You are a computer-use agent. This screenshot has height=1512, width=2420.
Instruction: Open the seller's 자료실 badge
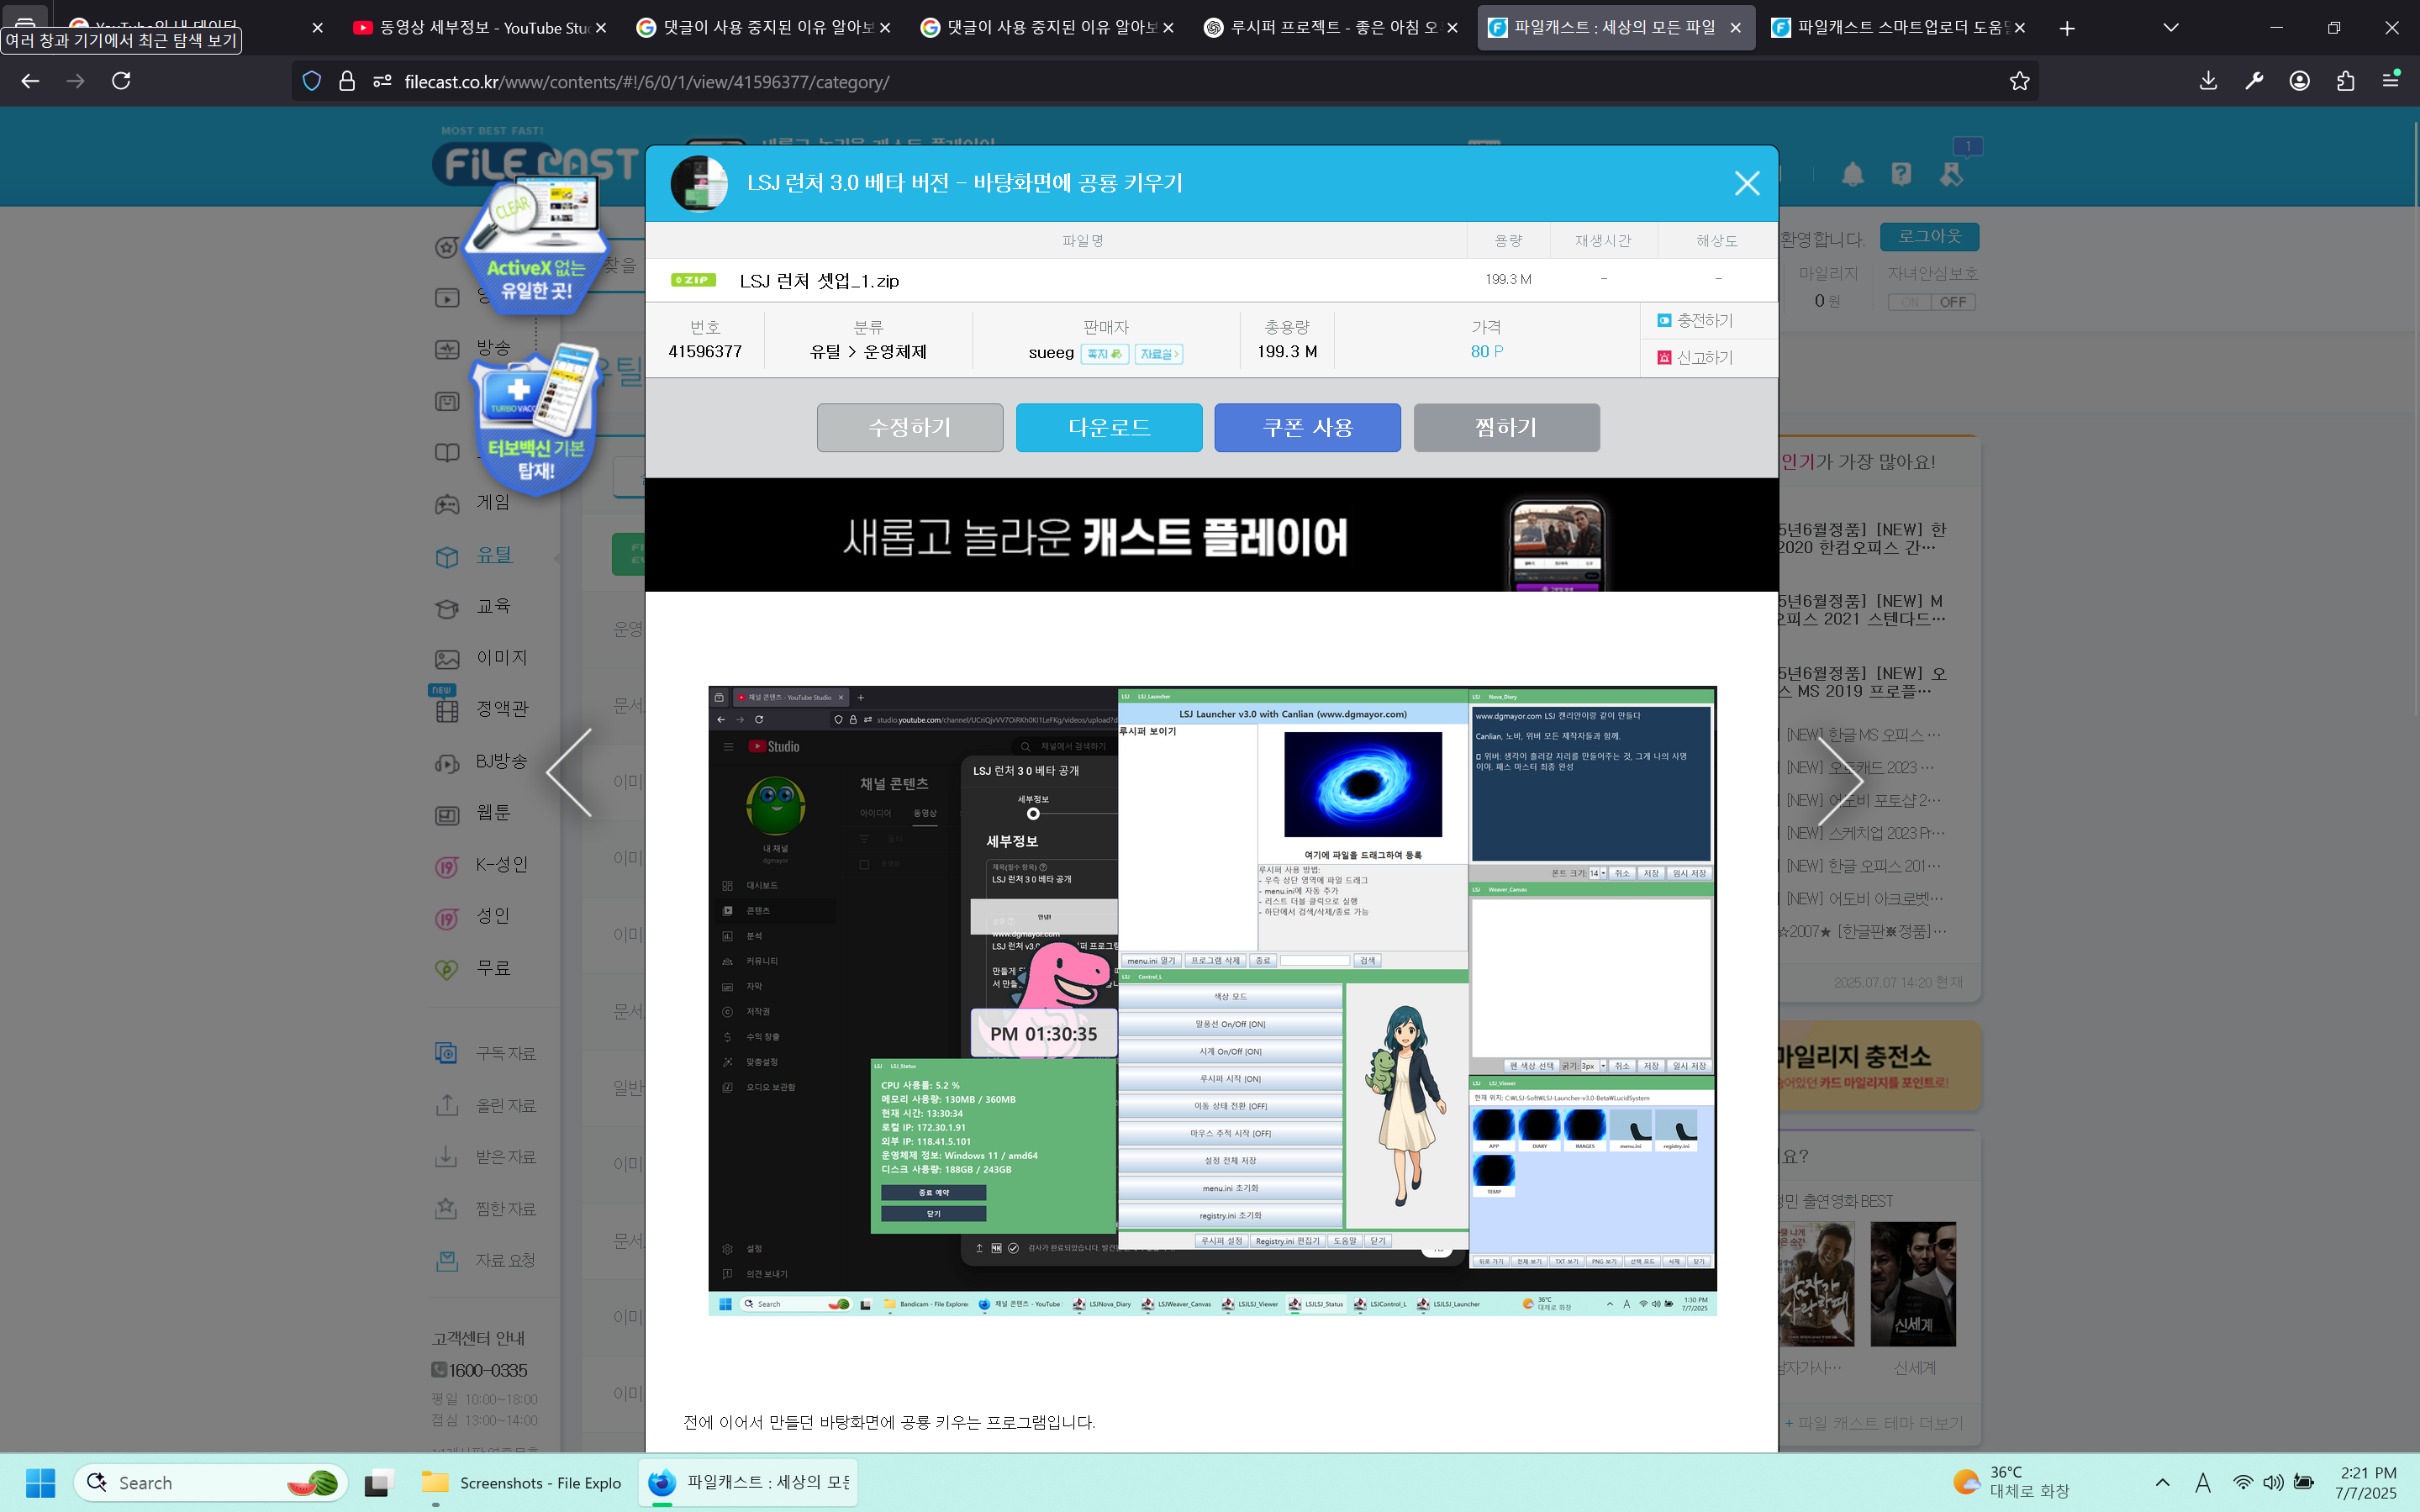1159,354
